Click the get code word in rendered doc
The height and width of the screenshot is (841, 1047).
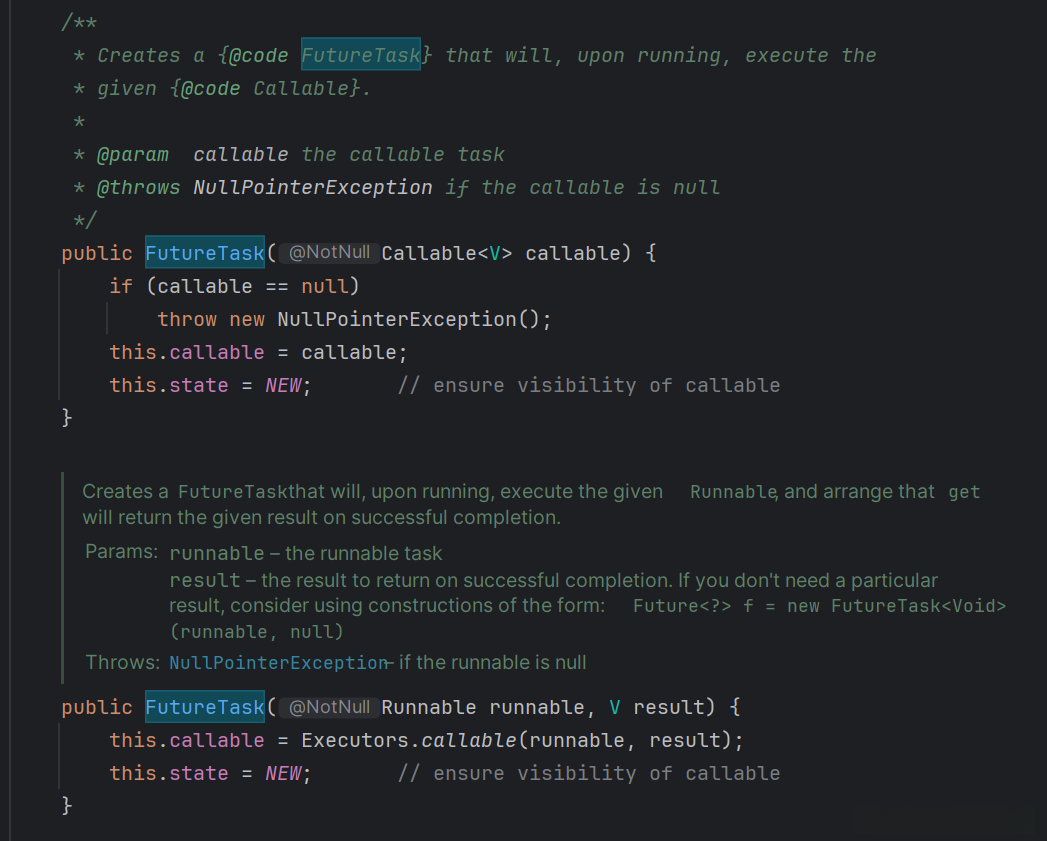click(x=964, y=491)
